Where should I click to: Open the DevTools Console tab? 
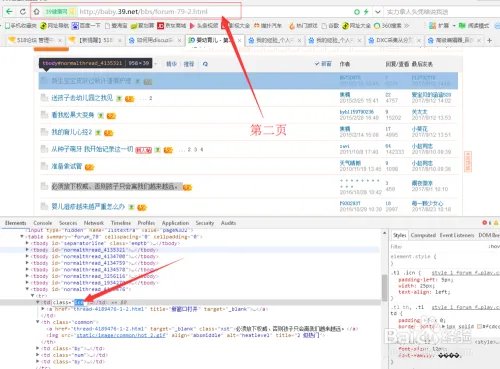coord(43,223)
